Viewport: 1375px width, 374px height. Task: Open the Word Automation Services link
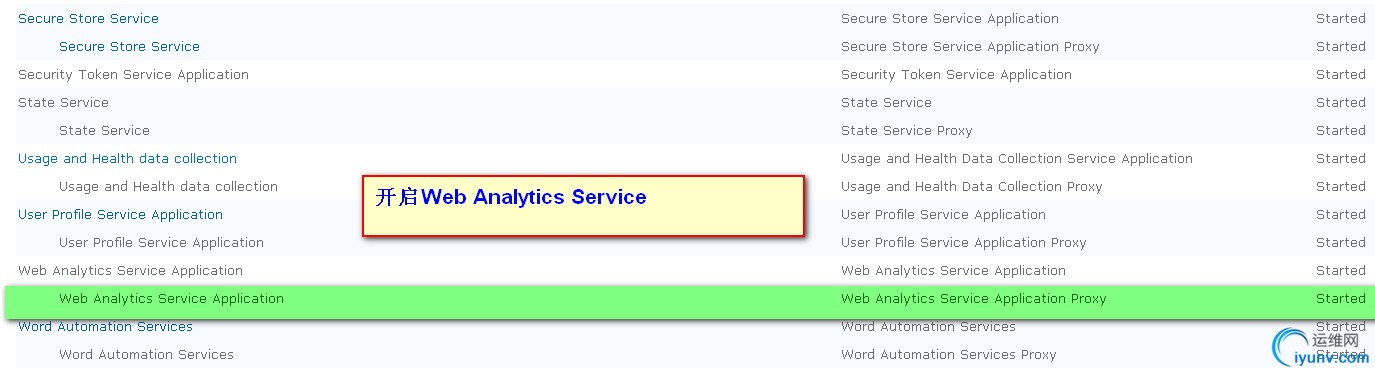point(105,326)
